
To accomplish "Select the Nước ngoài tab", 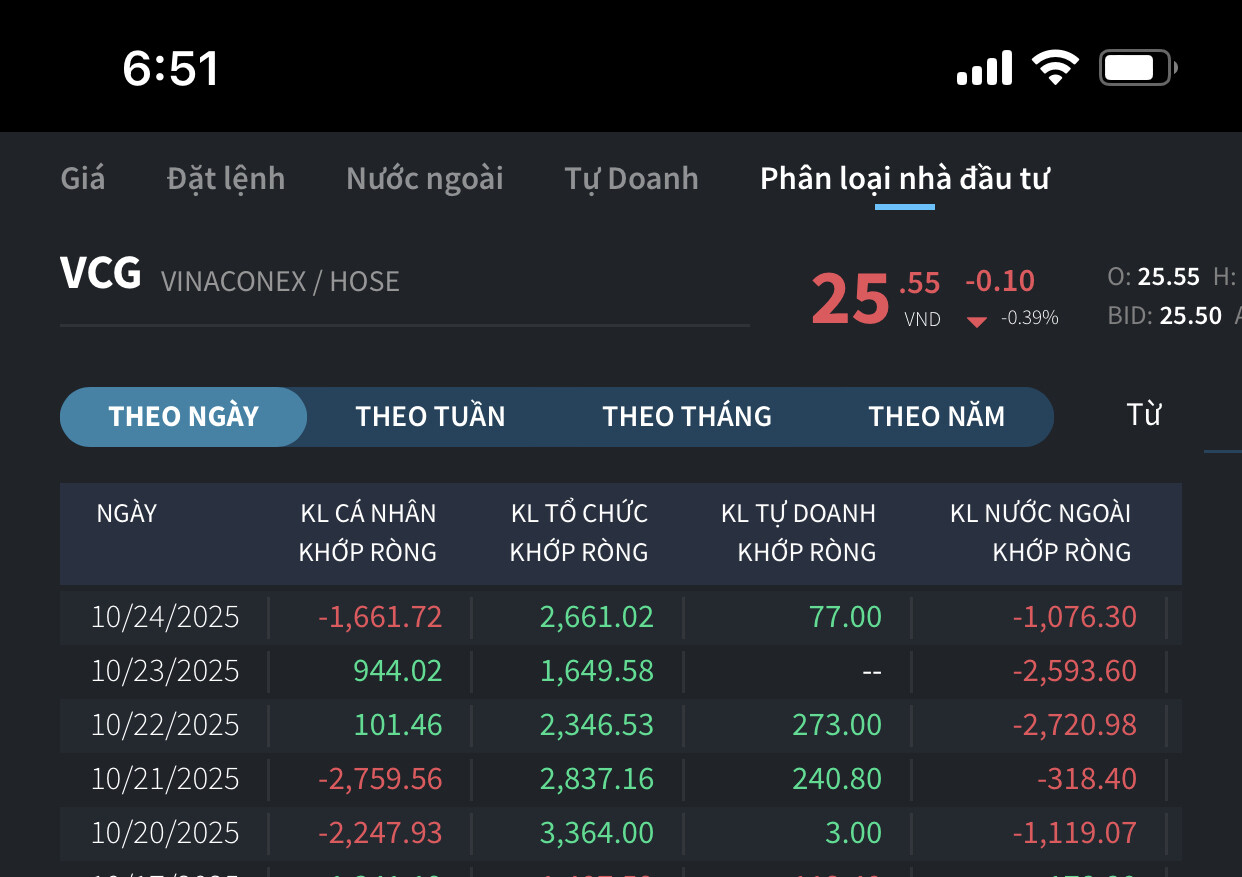I will point(424,179).
